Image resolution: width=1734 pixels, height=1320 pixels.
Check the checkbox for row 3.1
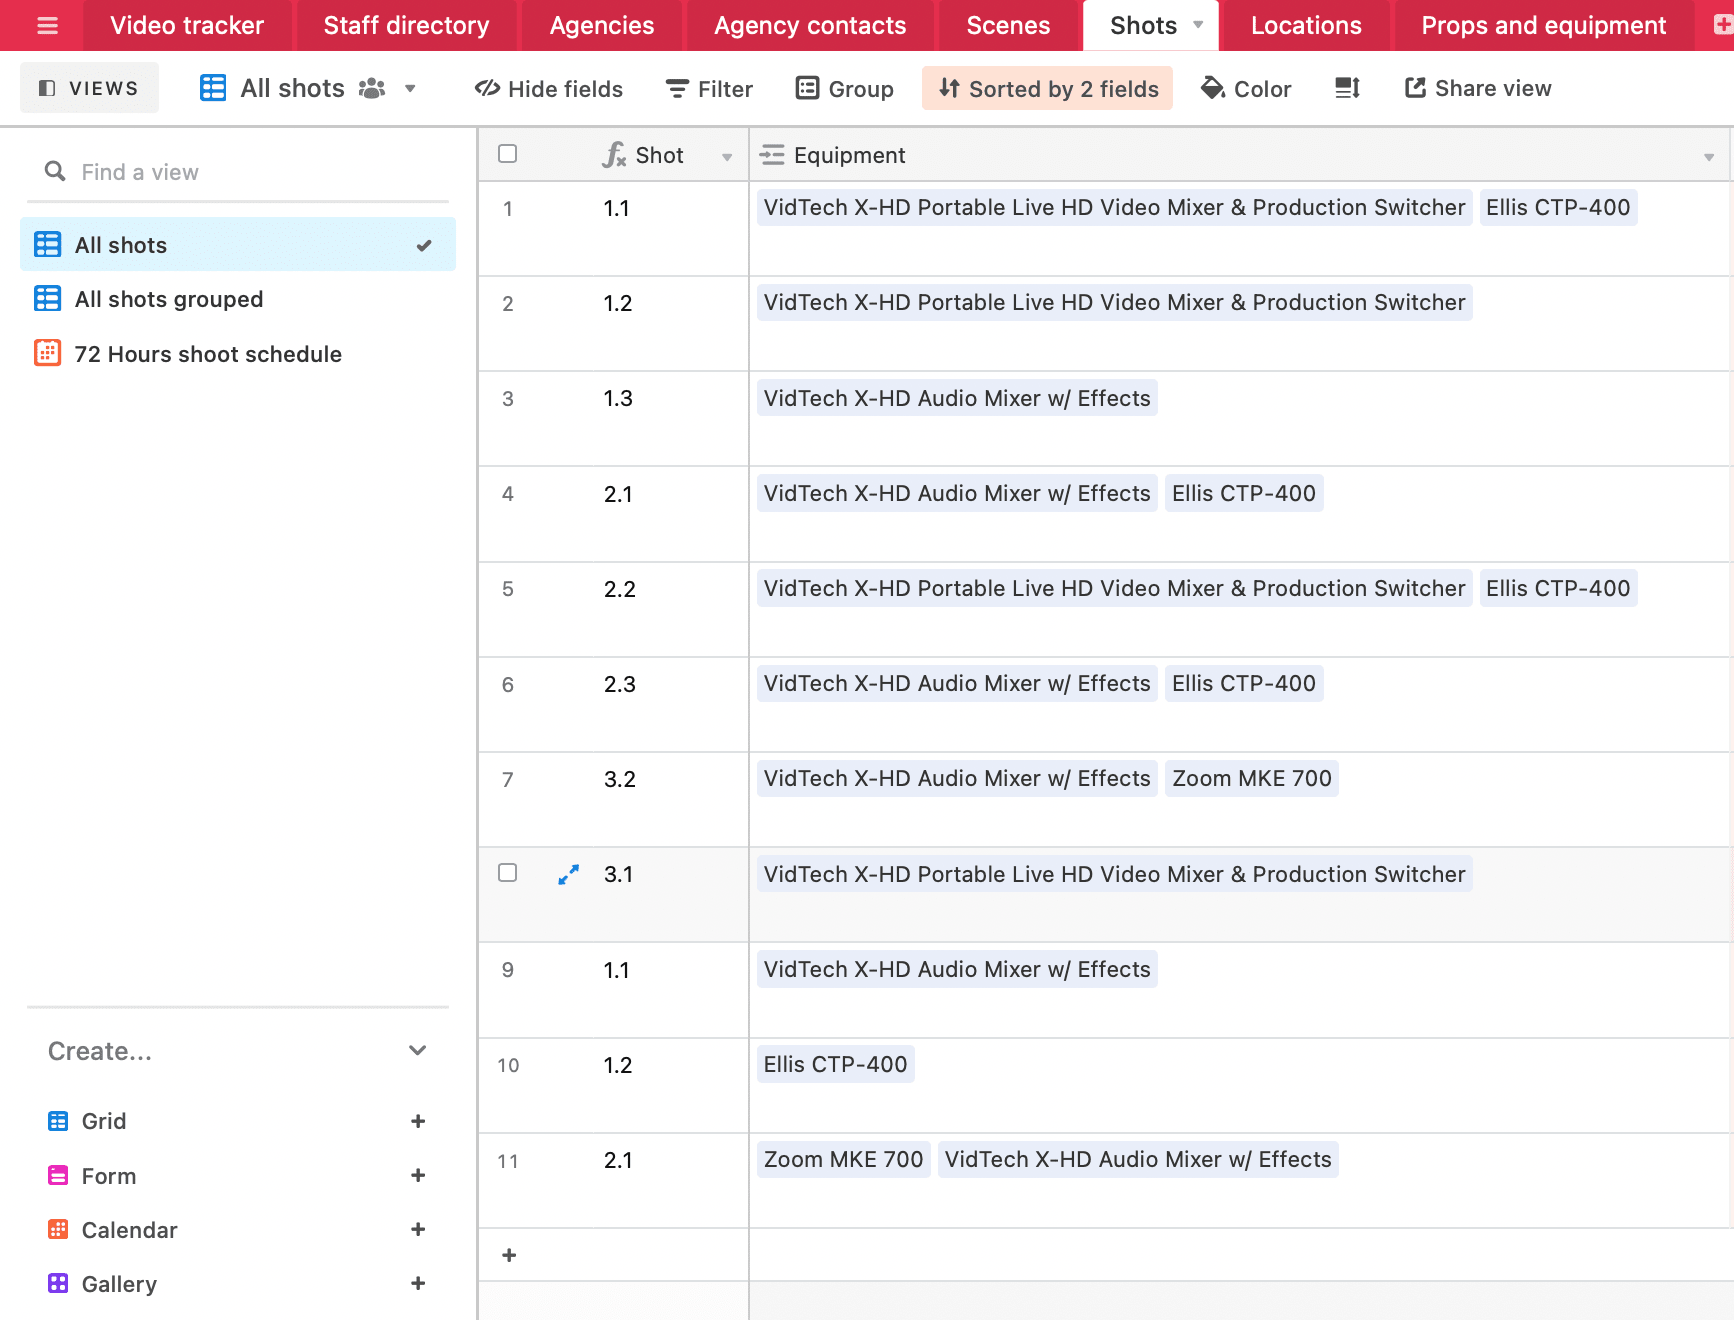pyautogui.click(x=508, y=873)
